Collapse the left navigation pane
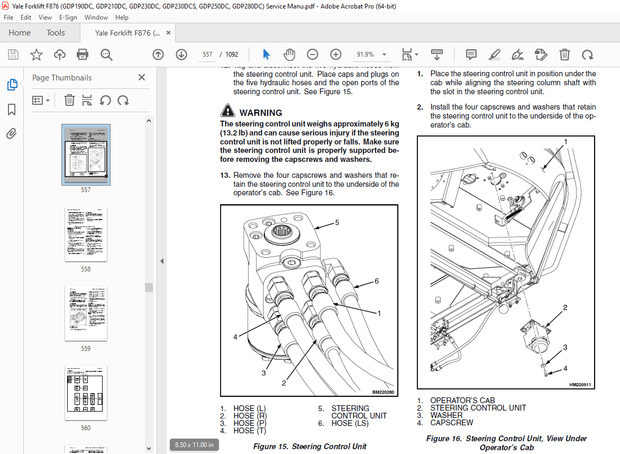Screen dimensions: 620x454 click(x=162, y=261)
